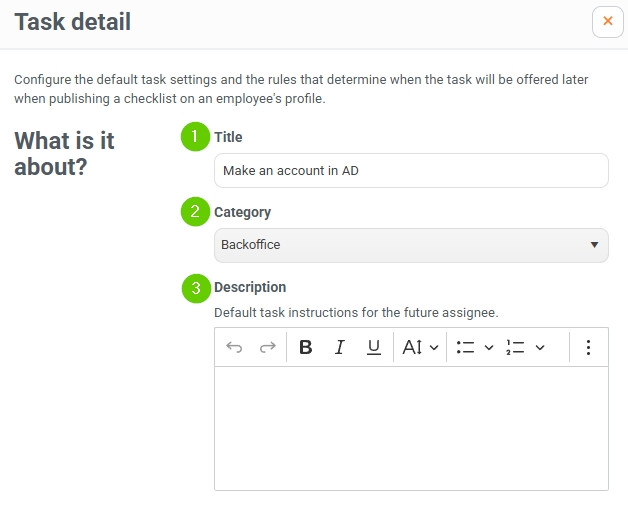Click the green step 2 badge
The height and width of the screenshot is (512, 628).
[x=195, y=212]
